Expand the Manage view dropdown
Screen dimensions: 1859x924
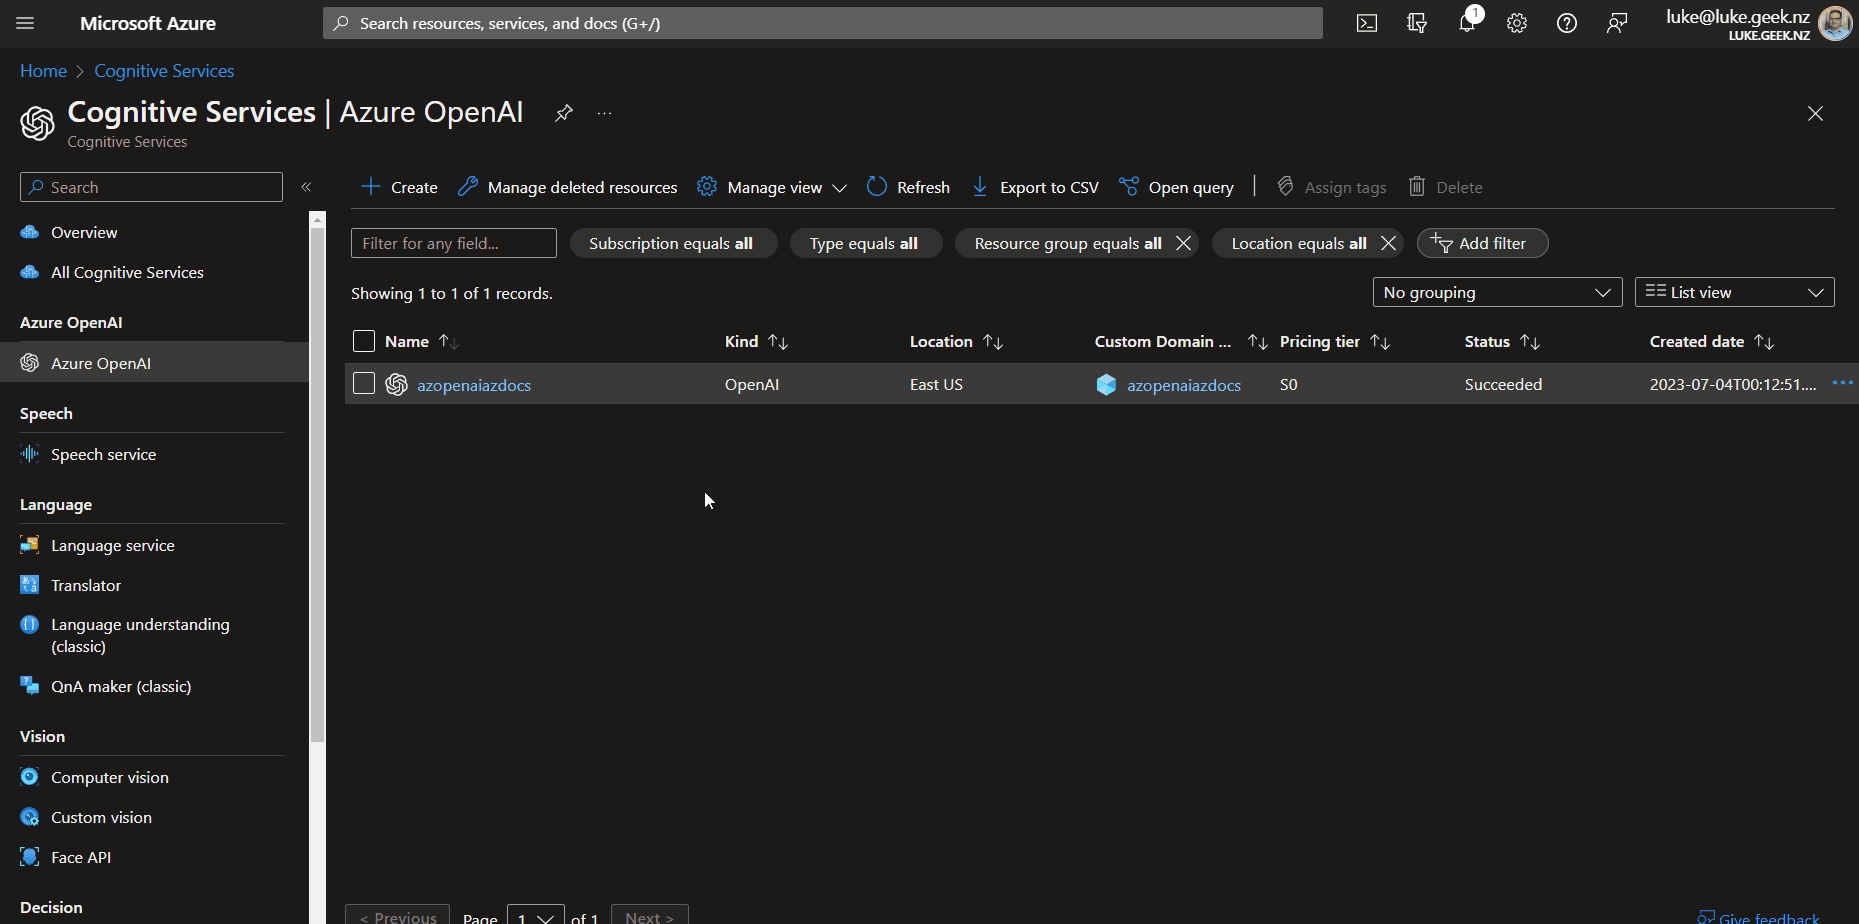772,187
